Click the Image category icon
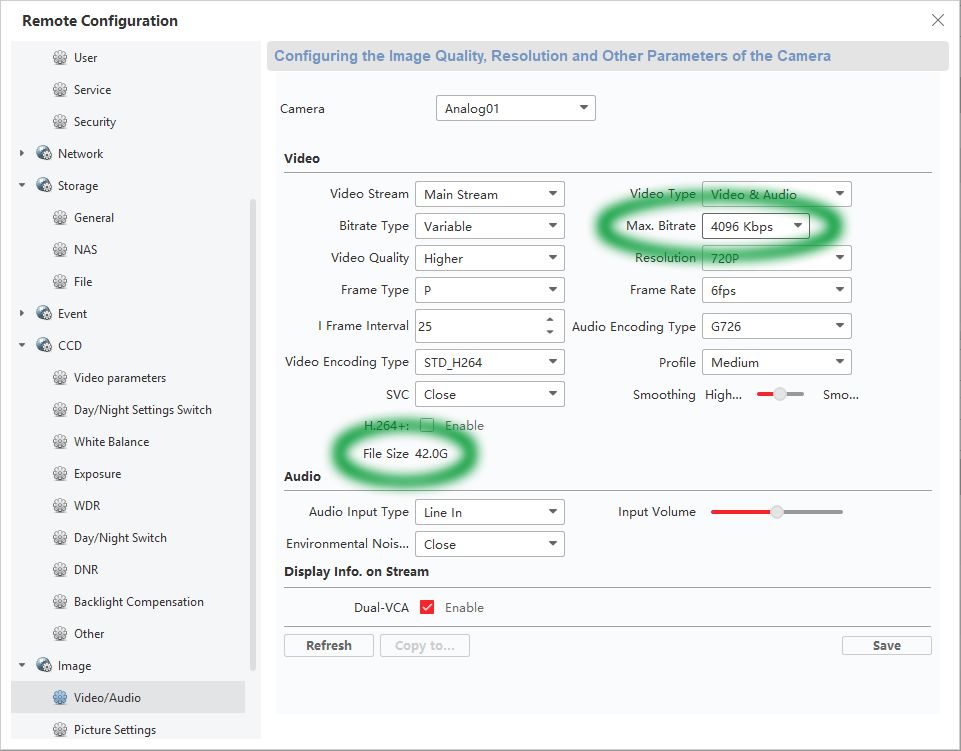 point(44,666)
